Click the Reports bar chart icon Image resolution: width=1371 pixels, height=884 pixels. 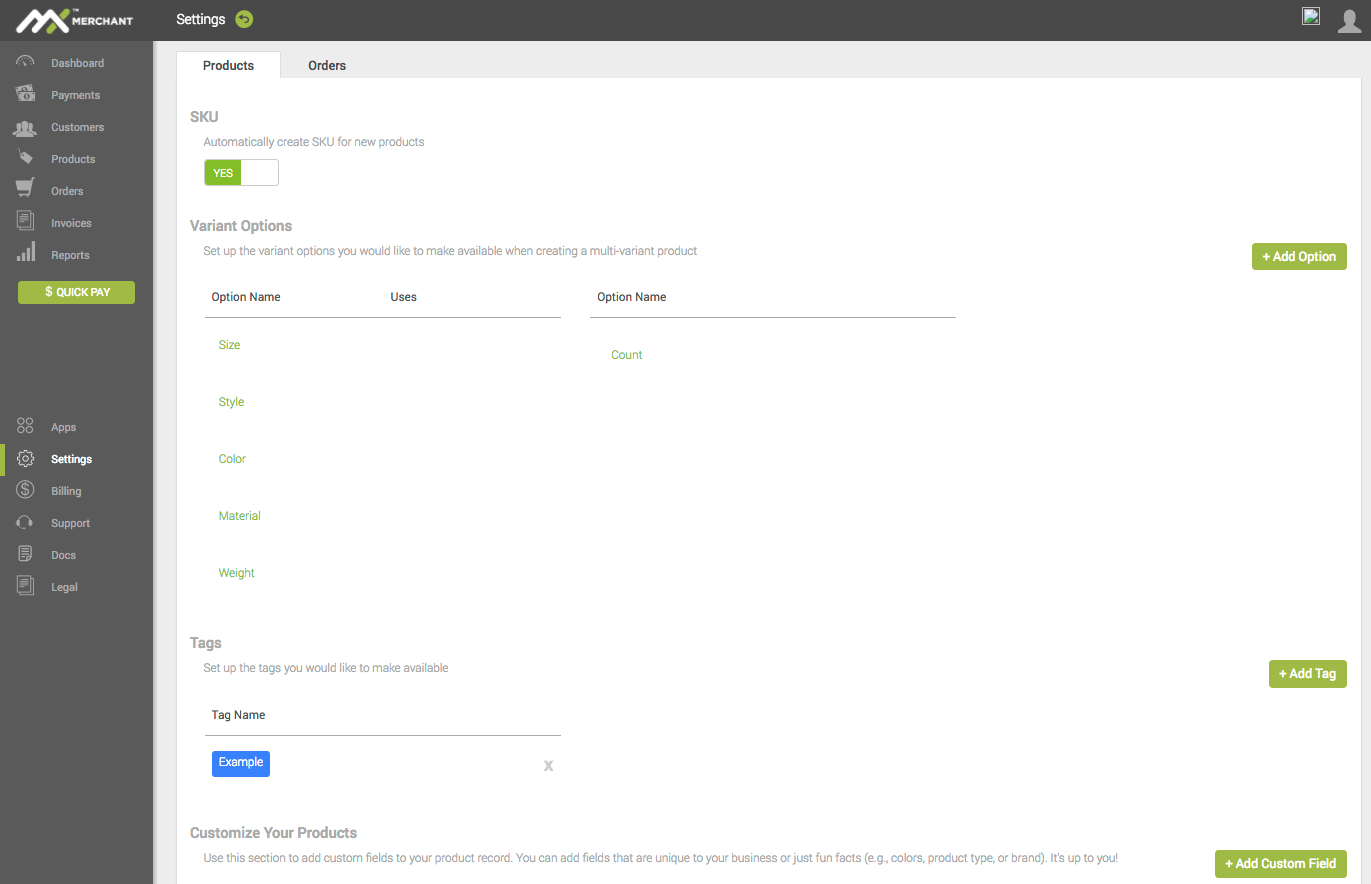(x=26, y=254)
